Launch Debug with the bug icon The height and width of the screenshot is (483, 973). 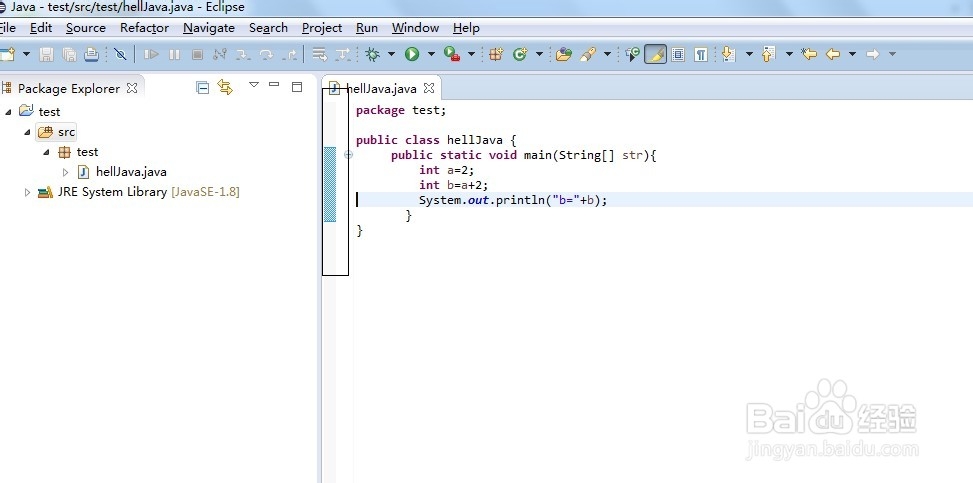click(x=372, y=55)
